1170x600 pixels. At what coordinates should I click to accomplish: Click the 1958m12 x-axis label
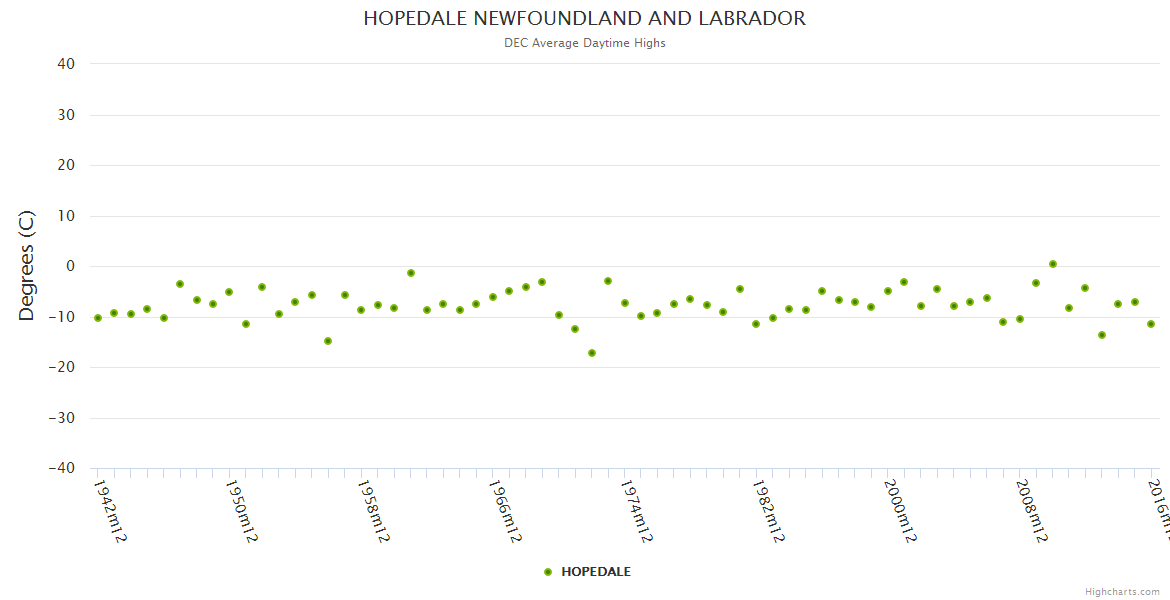click(373, 510)
